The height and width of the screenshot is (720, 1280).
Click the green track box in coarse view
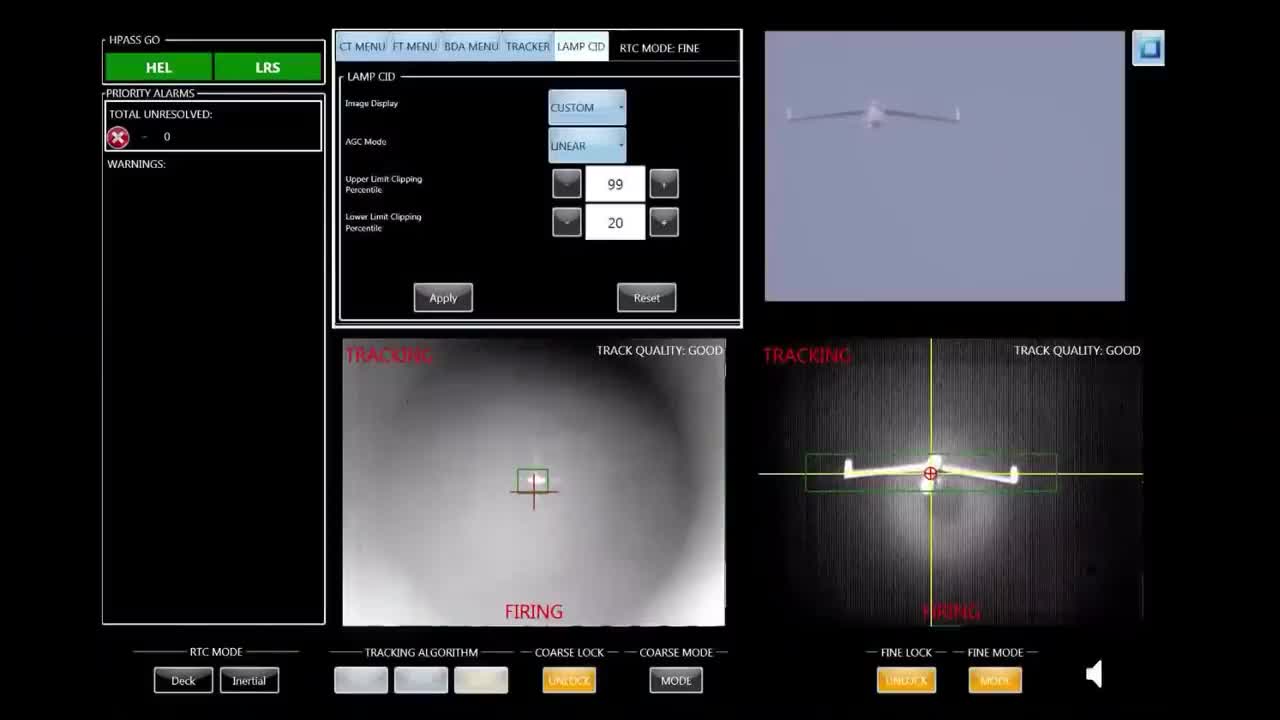[x=533, y=480]
